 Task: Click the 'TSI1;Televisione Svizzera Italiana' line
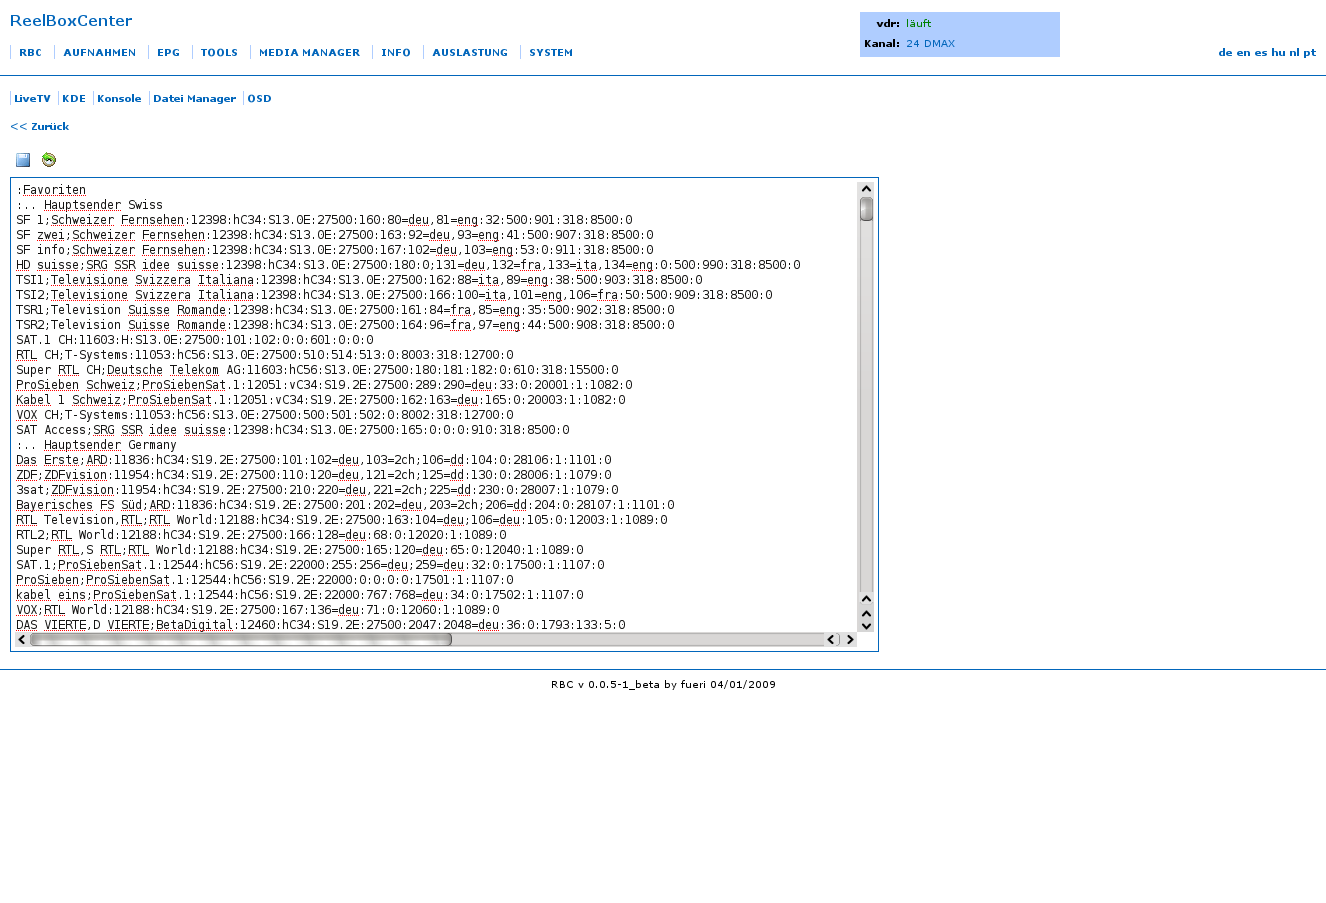[x=359, y=280]
